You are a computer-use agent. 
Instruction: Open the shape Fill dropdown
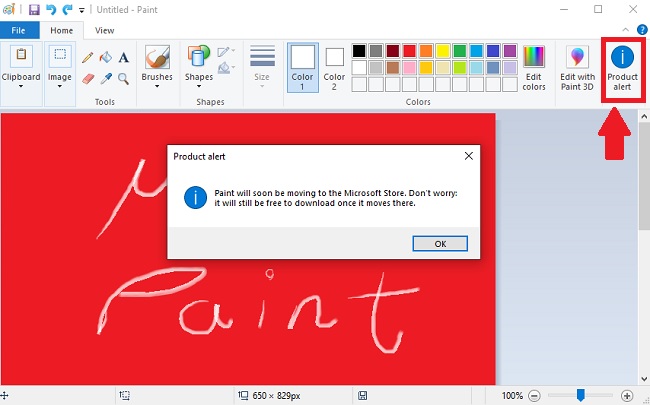coord(226,68)
